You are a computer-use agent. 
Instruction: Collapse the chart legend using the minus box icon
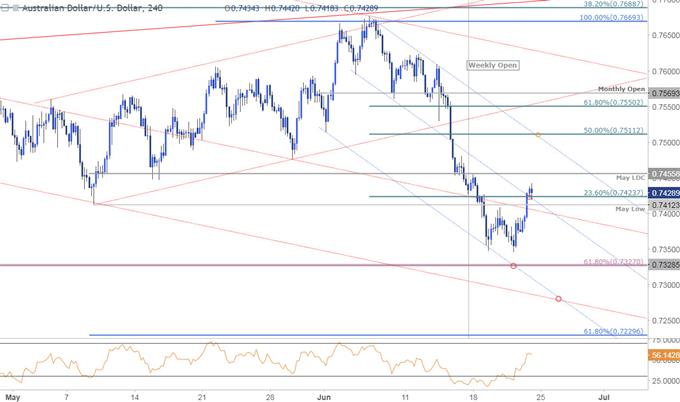[x=5, y=8]
